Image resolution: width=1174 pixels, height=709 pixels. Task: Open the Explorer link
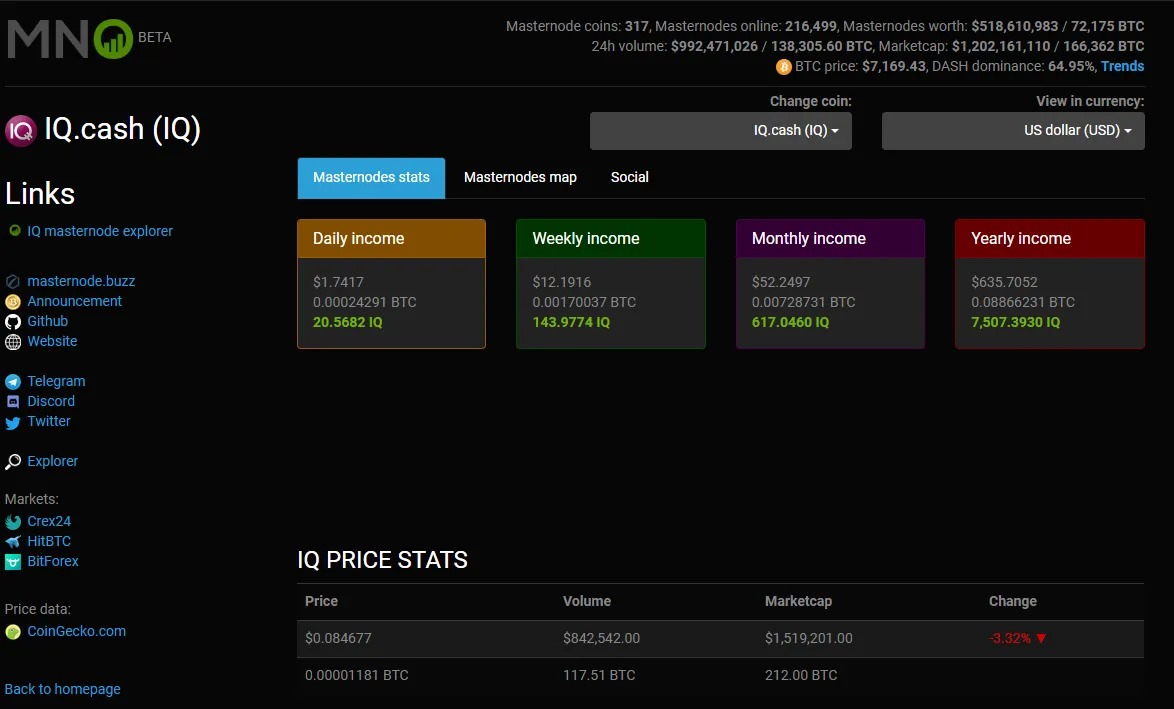tap(52, 461)
